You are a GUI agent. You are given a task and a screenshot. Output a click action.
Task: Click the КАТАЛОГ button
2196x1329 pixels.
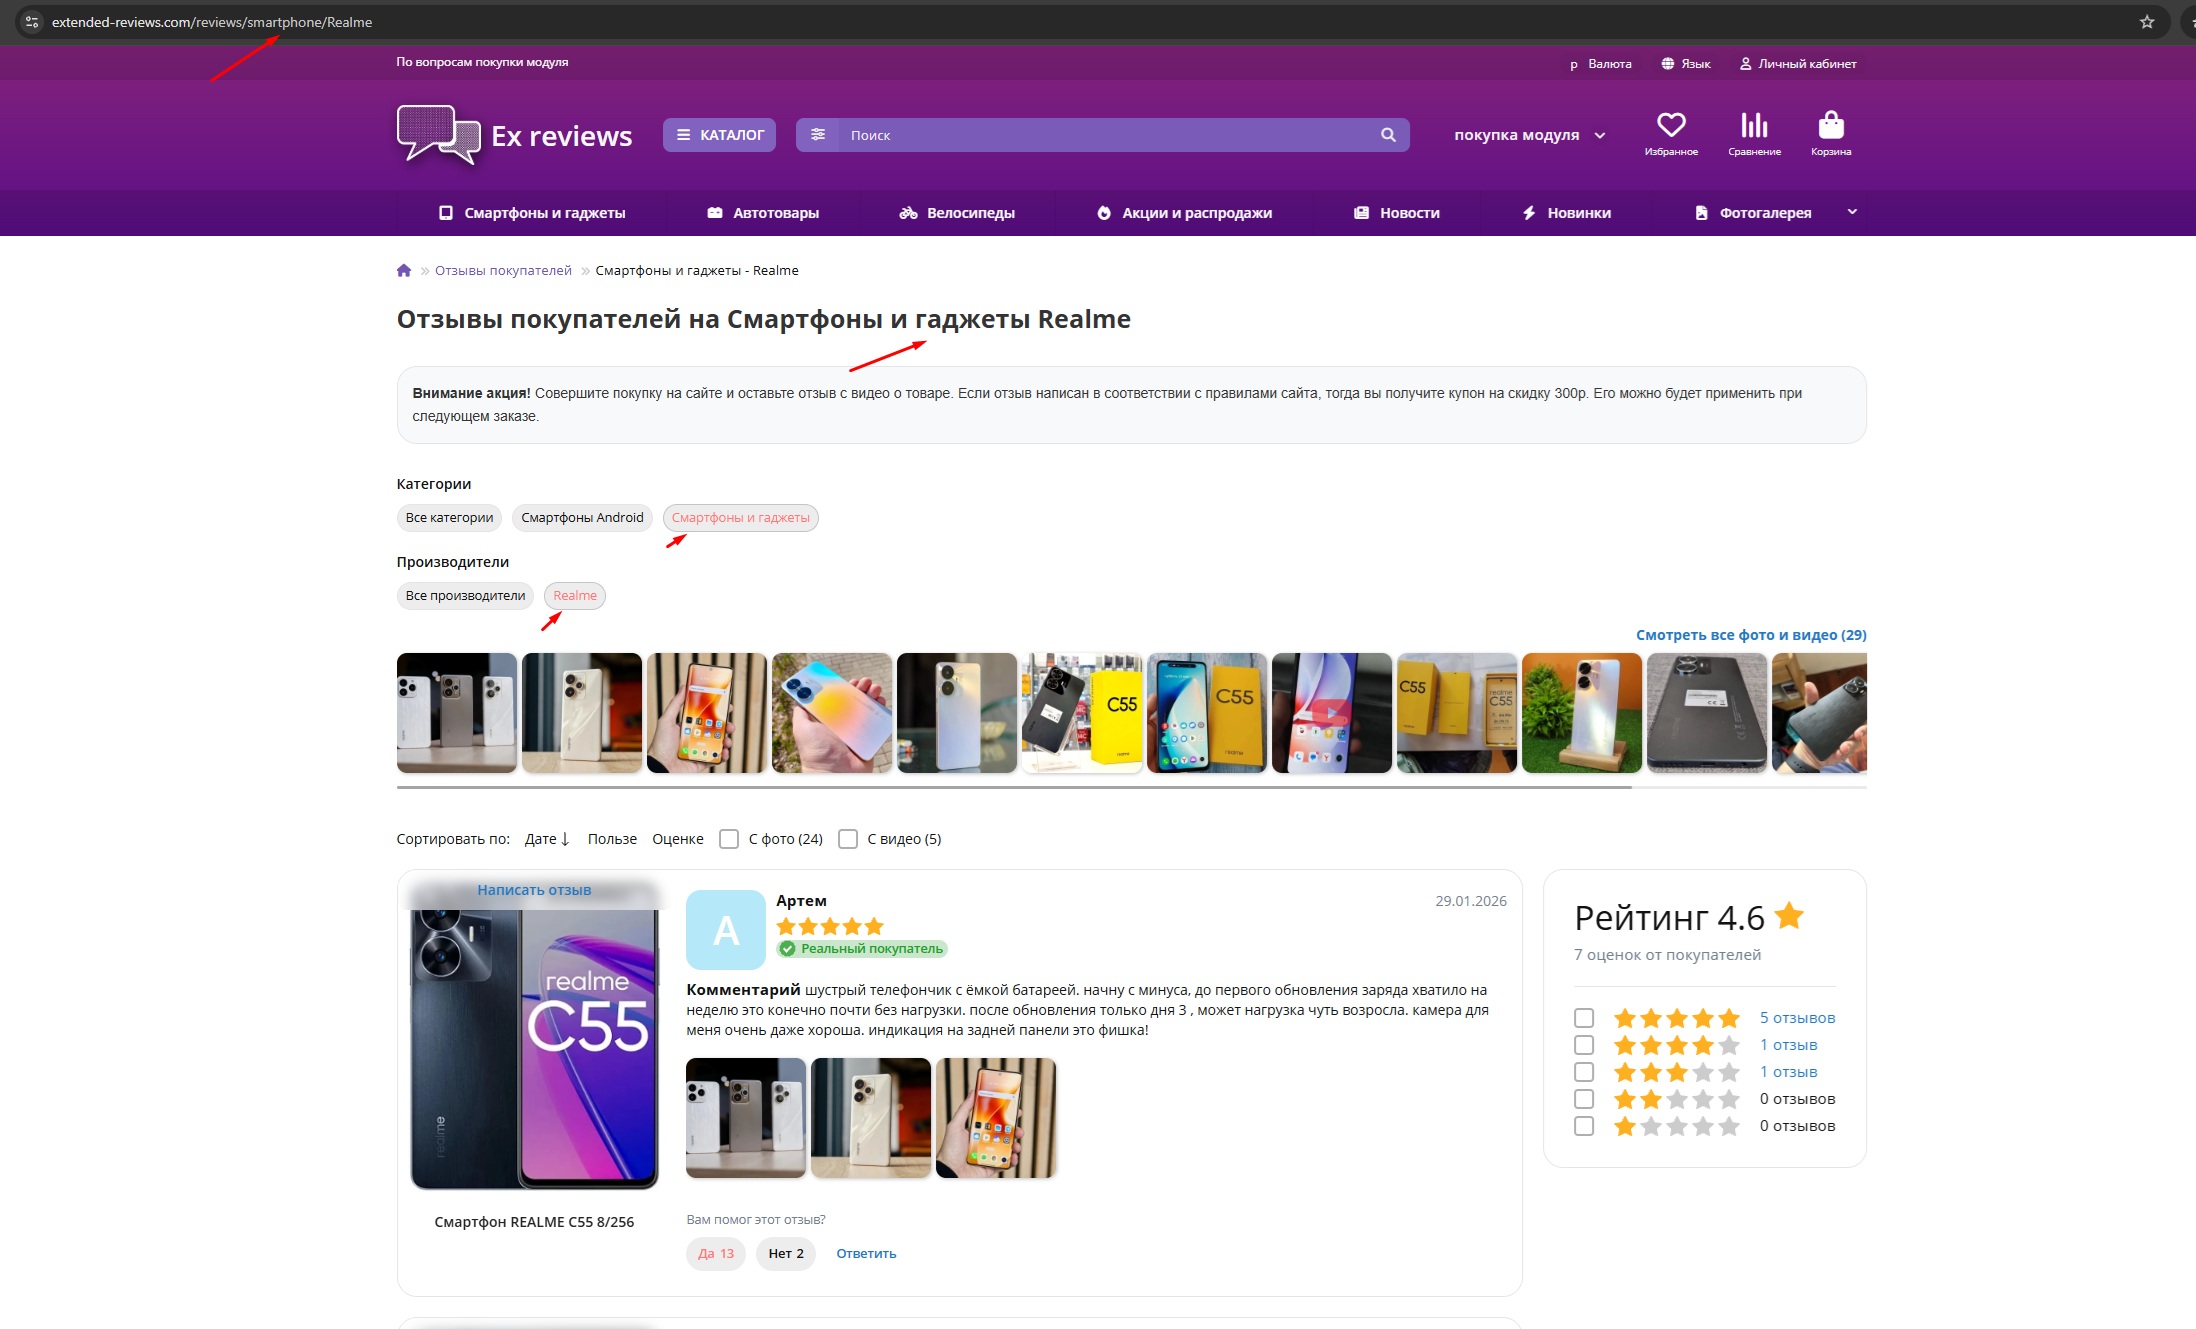coord(719,135)
